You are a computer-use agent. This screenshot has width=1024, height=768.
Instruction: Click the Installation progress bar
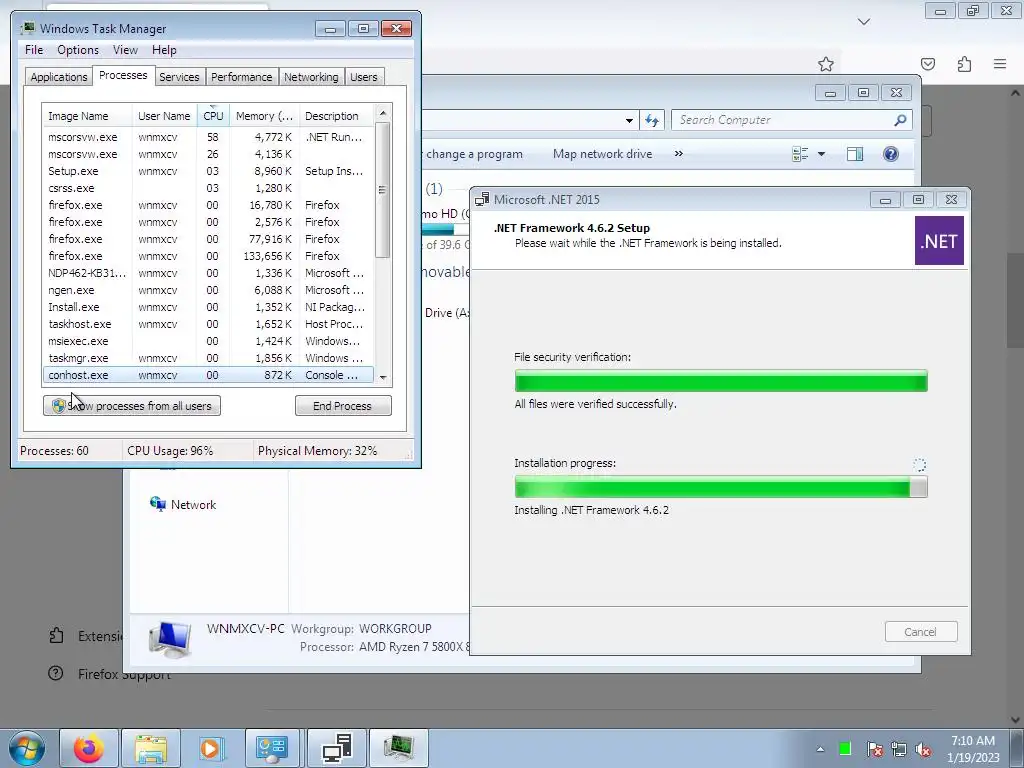tap(721, 487)
